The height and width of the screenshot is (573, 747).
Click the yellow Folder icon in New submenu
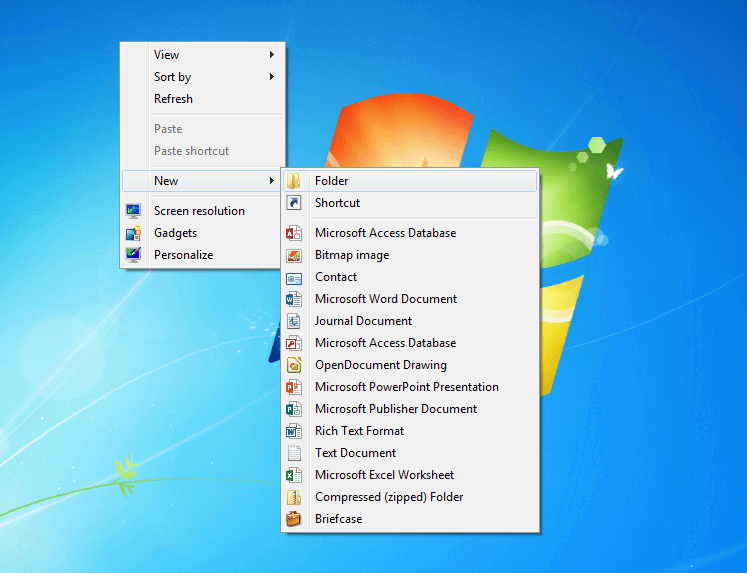293,181
